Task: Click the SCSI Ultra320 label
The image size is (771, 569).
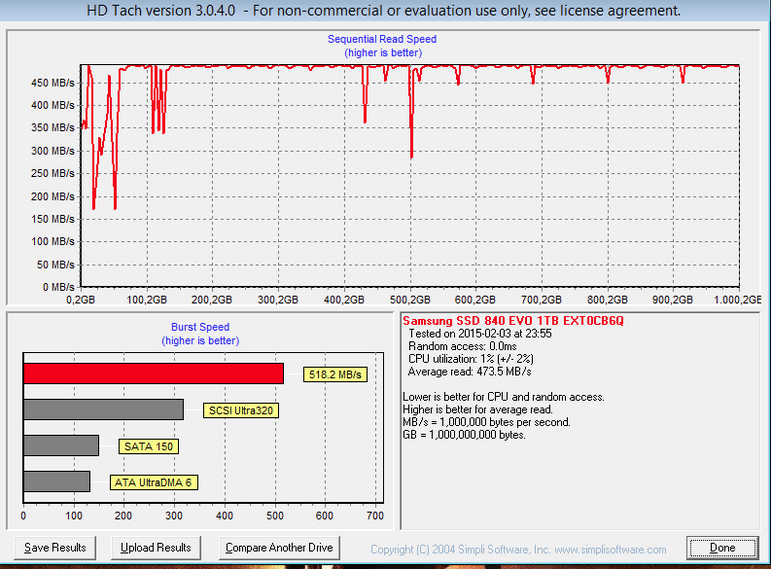Action: click(241, 411)
